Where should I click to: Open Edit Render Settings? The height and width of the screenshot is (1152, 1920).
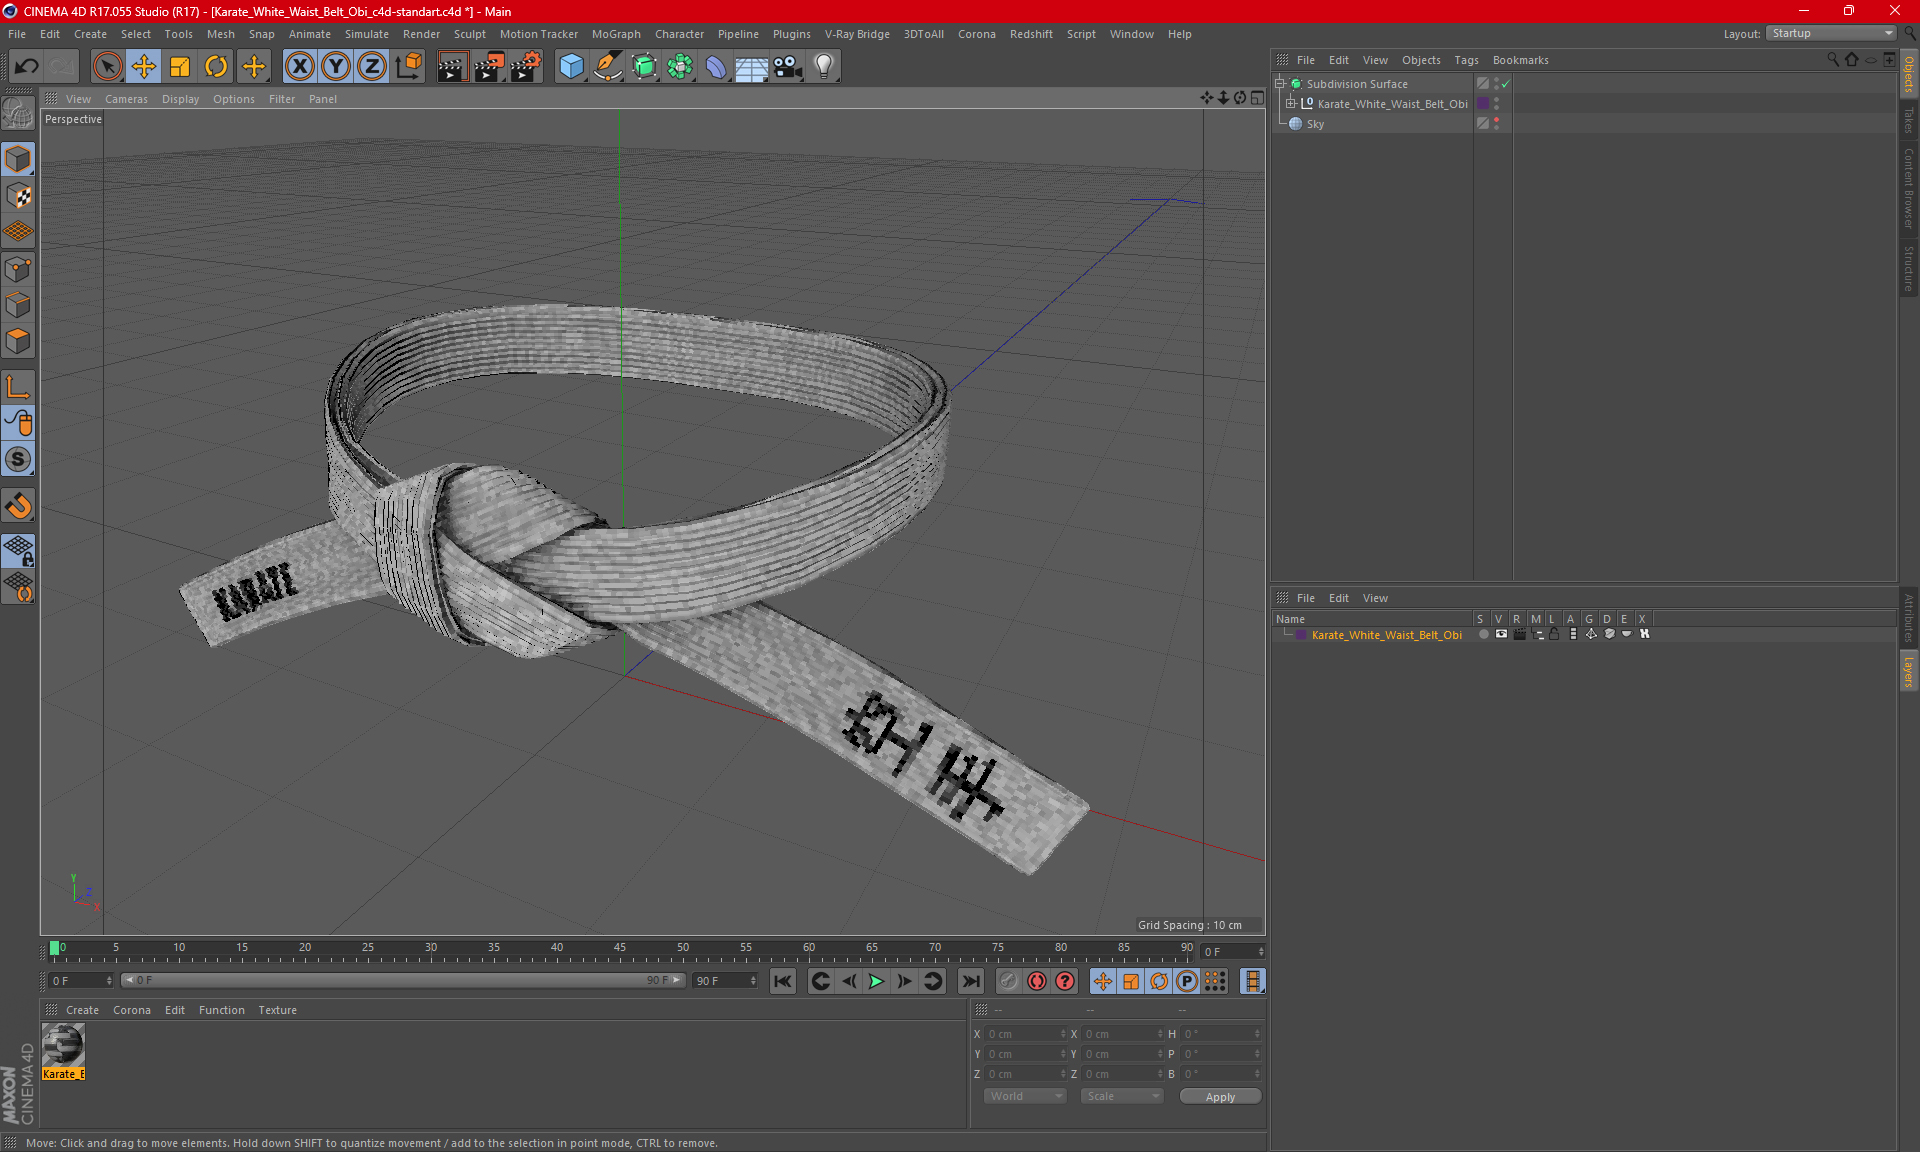coord(526,66)
